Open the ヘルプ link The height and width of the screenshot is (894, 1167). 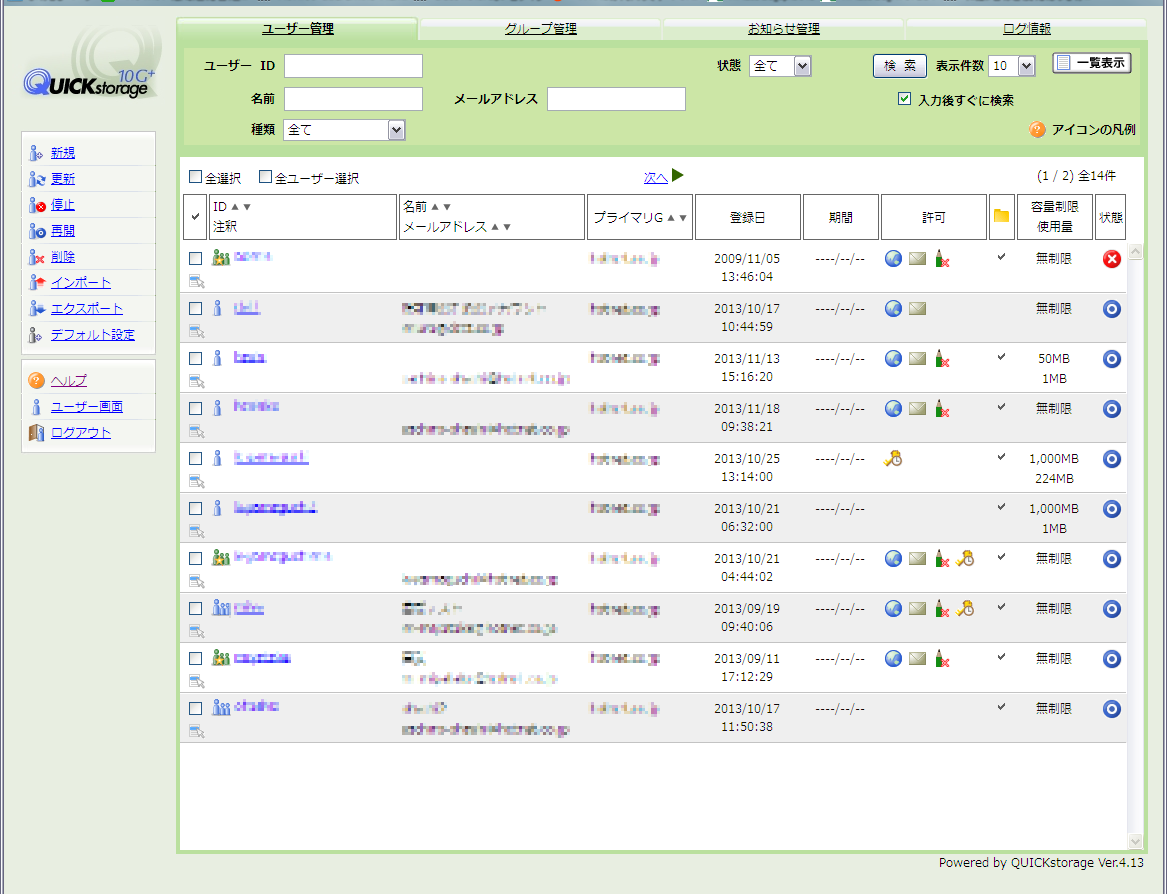pos(68,380)
